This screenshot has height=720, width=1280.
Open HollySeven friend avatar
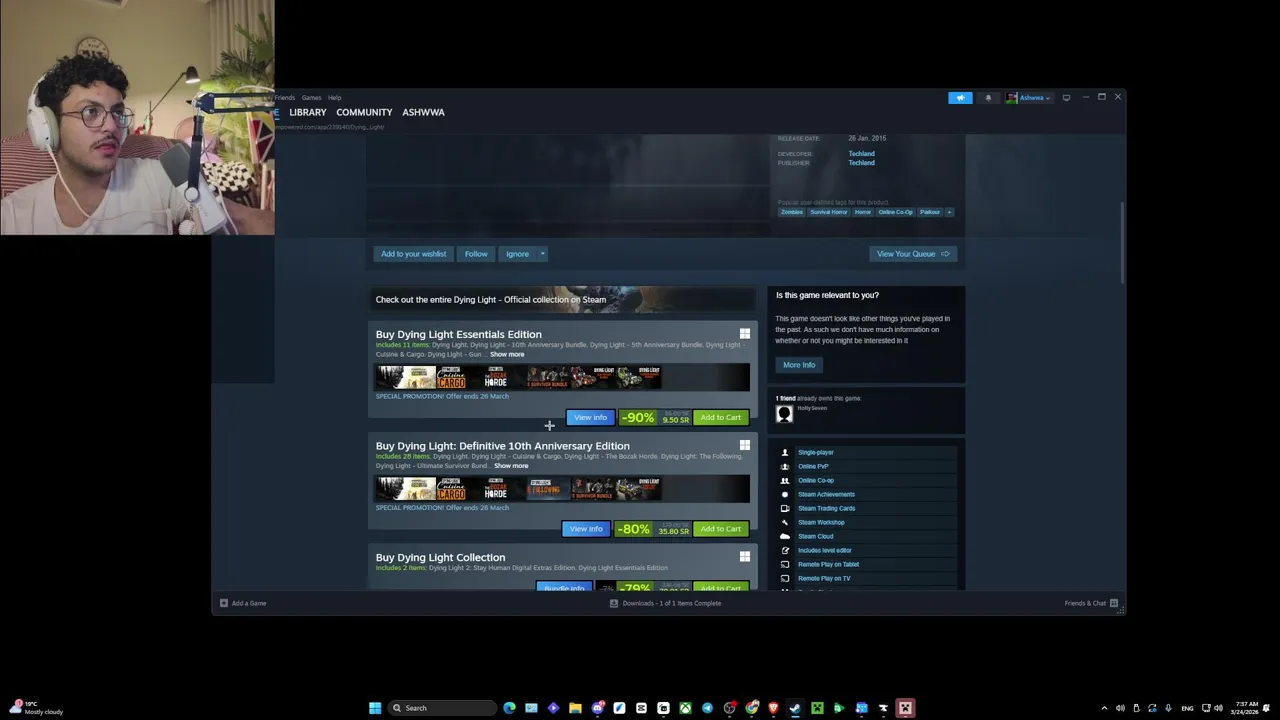coord(784,414)
